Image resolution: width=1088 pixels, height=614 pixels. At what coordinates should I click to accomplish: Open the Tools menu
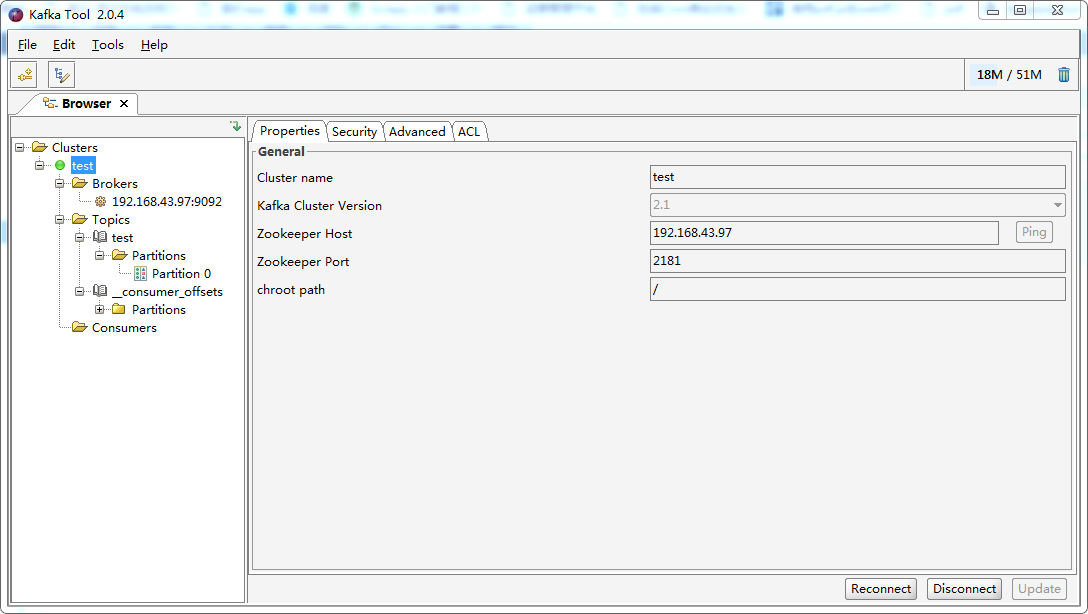tap(108, 45)
